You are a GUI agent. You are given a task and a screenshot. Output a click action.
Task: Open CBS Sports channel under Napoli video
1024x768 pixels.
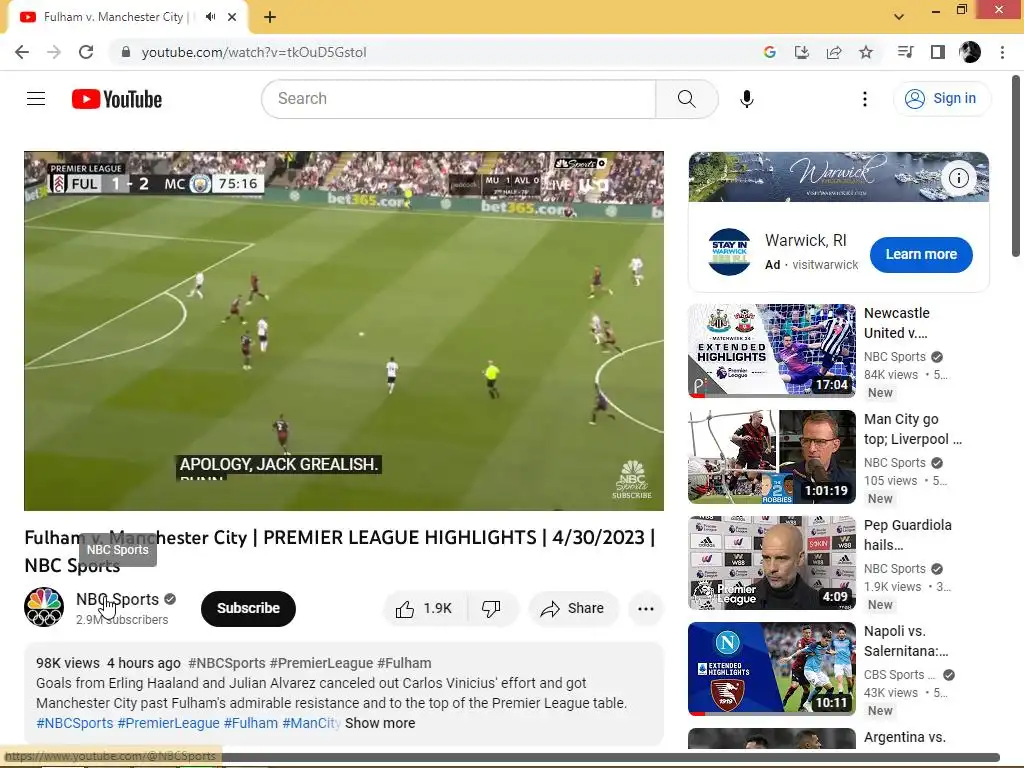pos(899,675)
